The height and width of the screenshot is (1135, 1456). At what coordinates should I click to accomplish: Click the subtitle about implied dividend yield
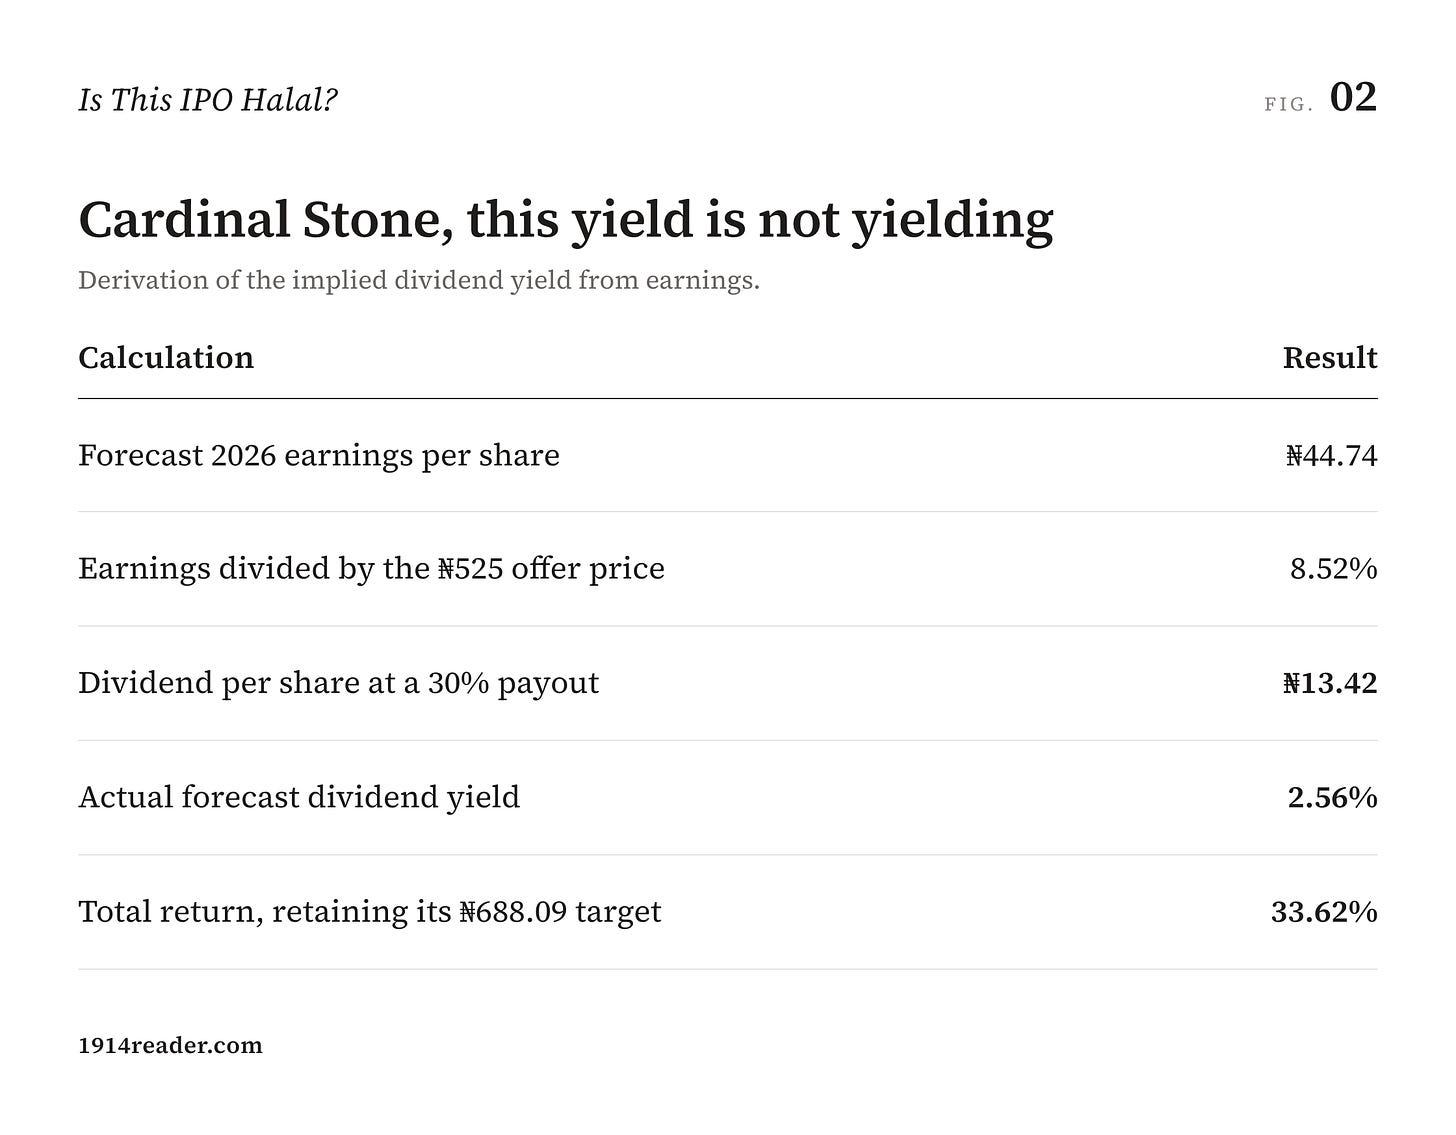click(419, 281)
